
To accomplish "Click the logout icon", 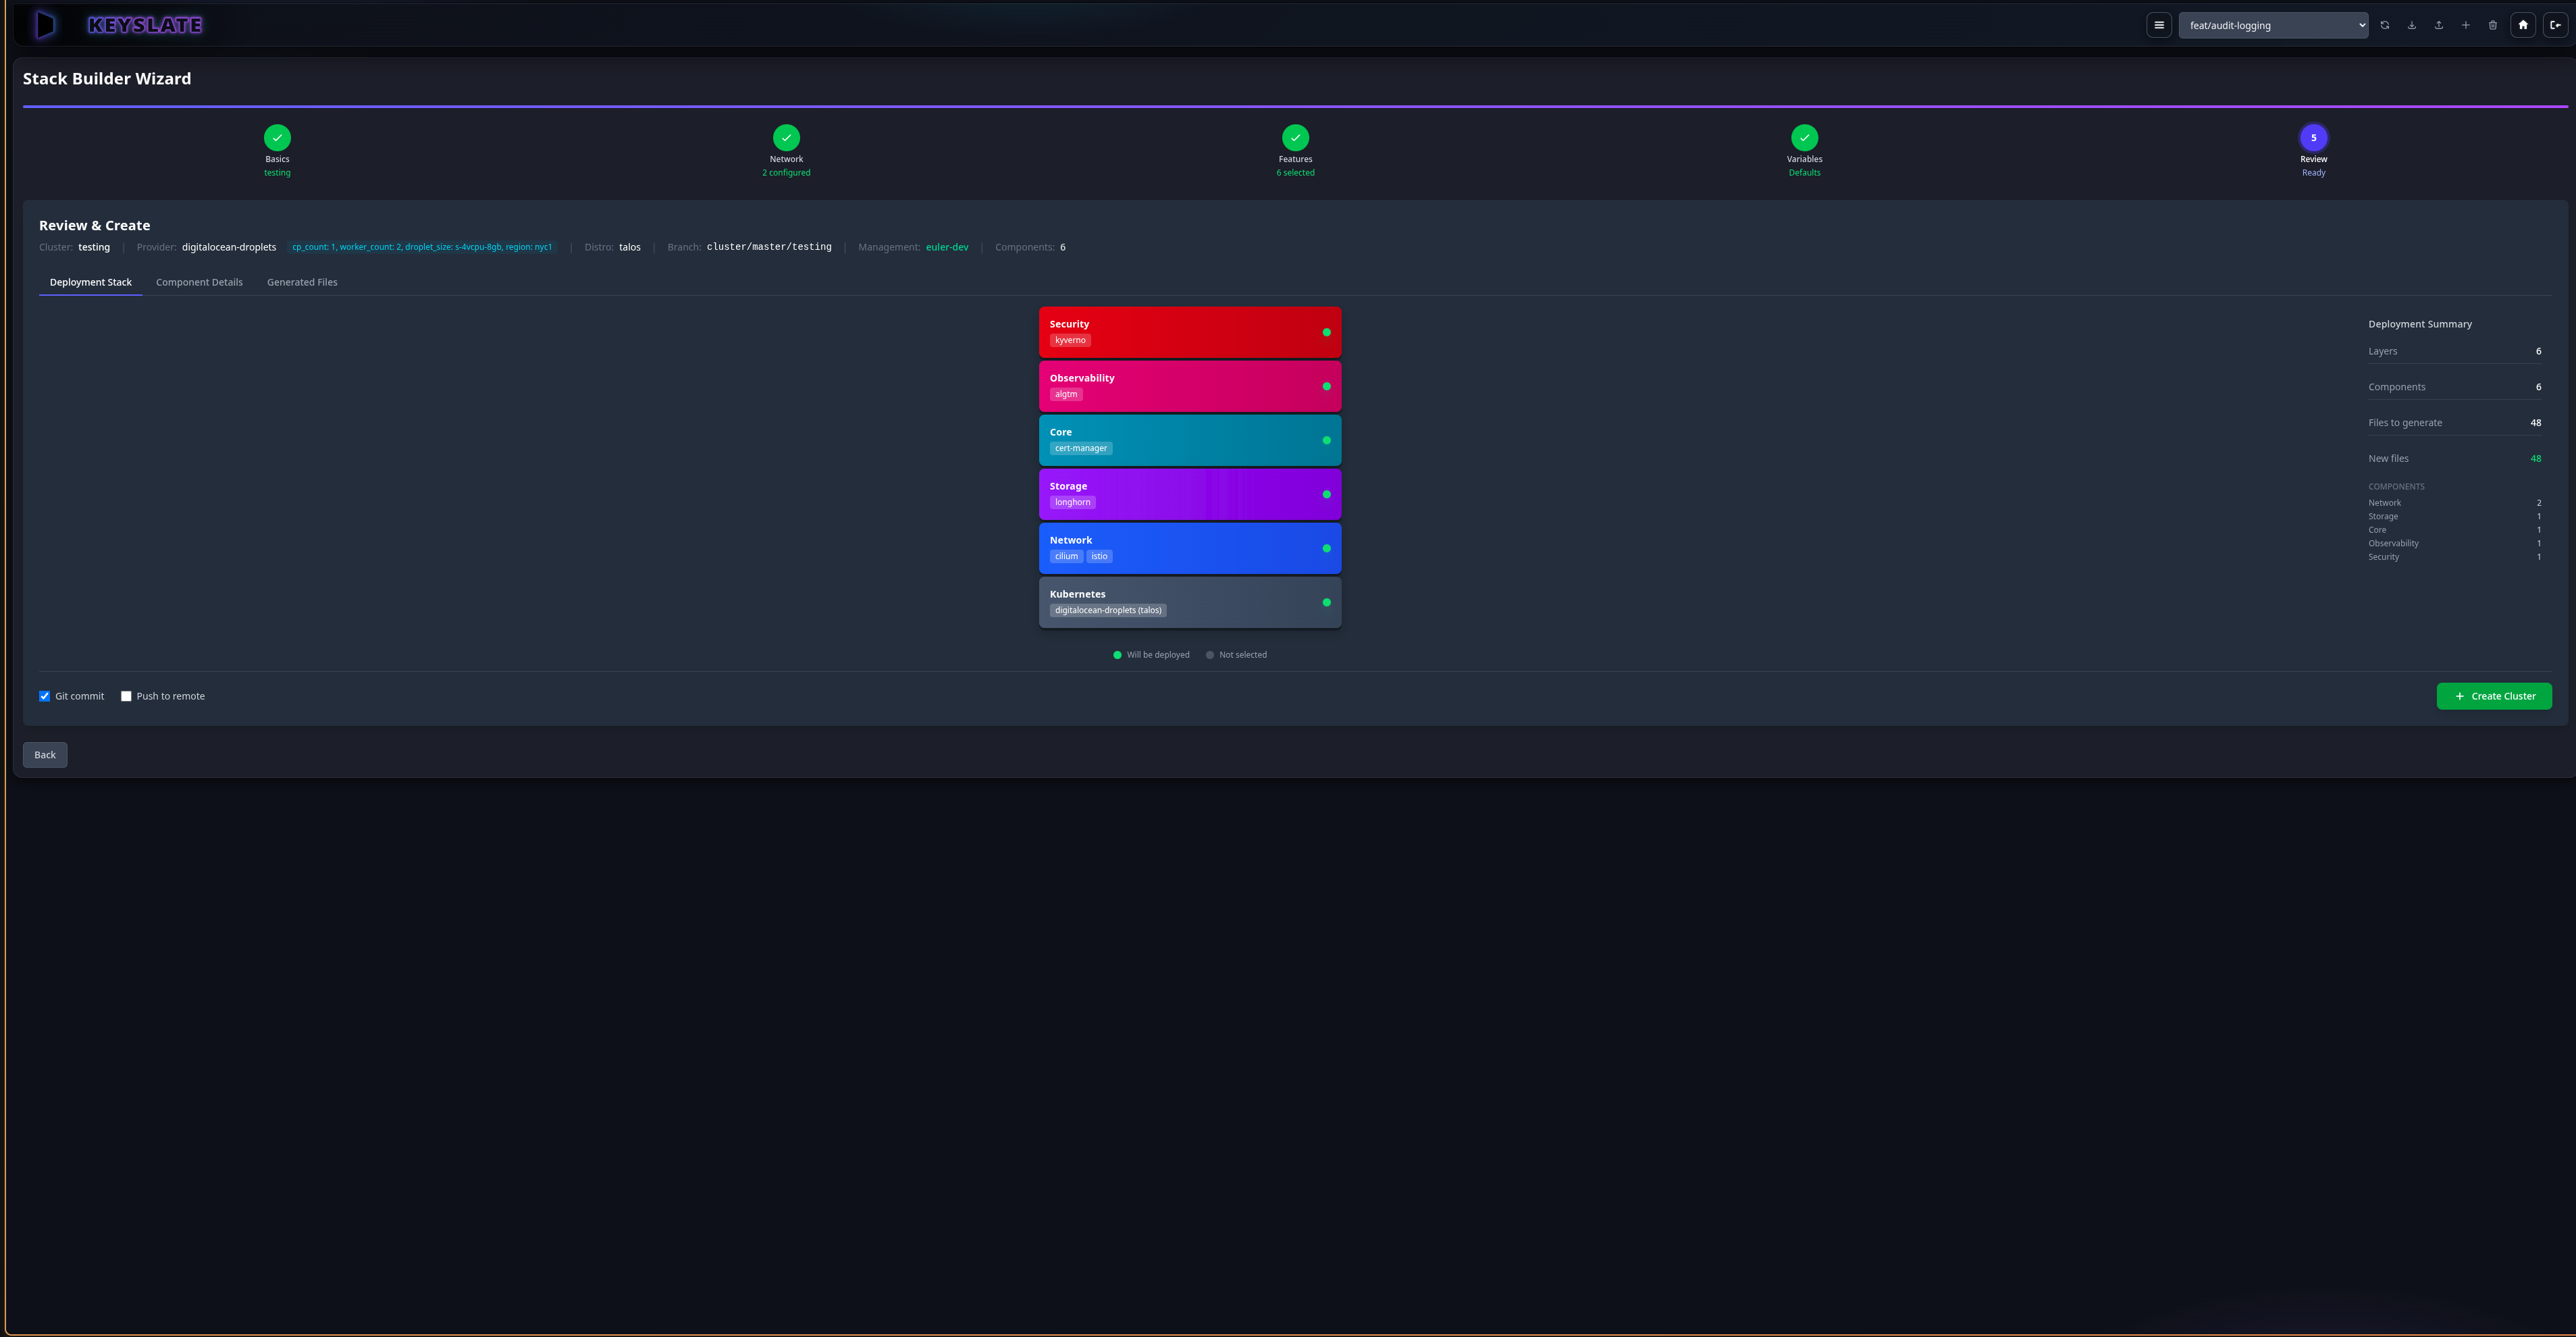I will pos(2555,25).
